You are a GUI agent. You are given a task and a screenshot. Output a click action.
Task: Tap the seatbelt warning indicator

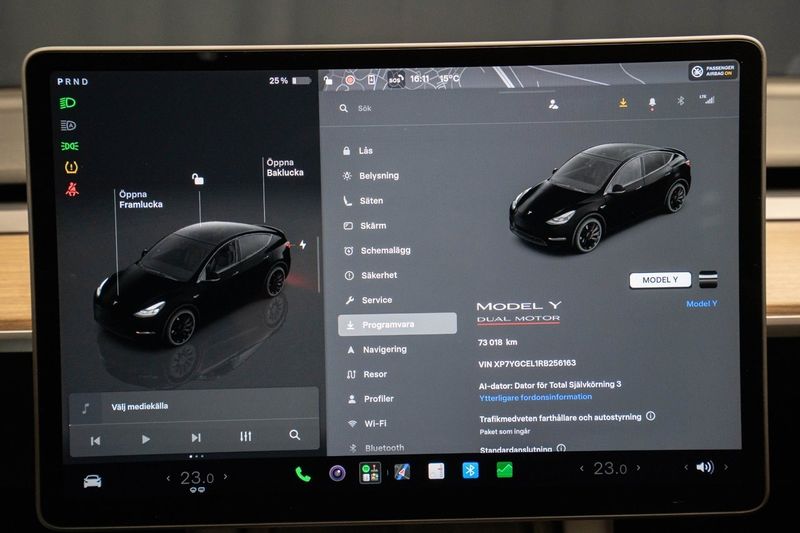pos(72,190)
